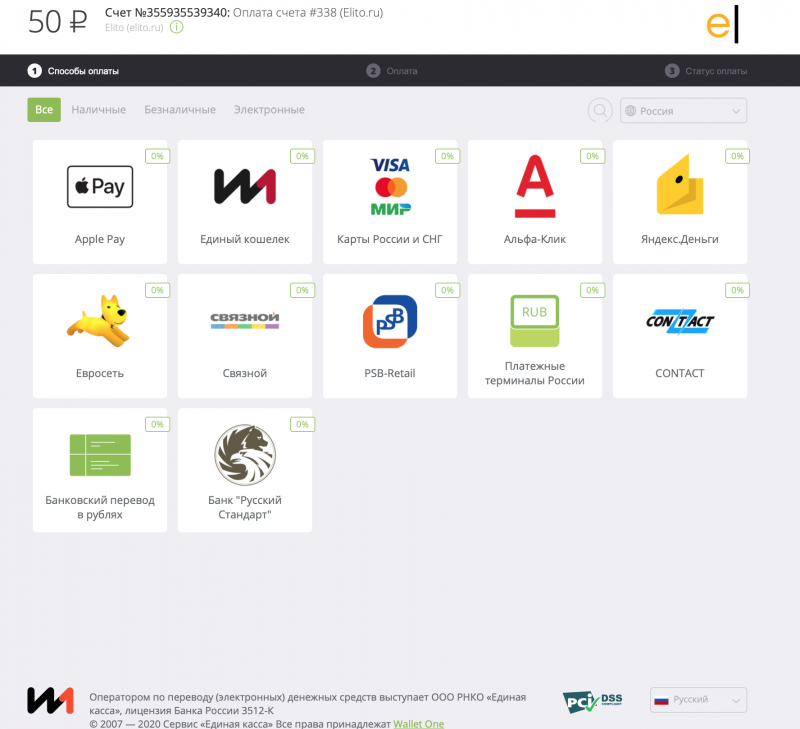Click the Банк "Русский Стандарт" caption
Image resolution: width=800 pixels, height=729 pixels.
coord(245,508)
